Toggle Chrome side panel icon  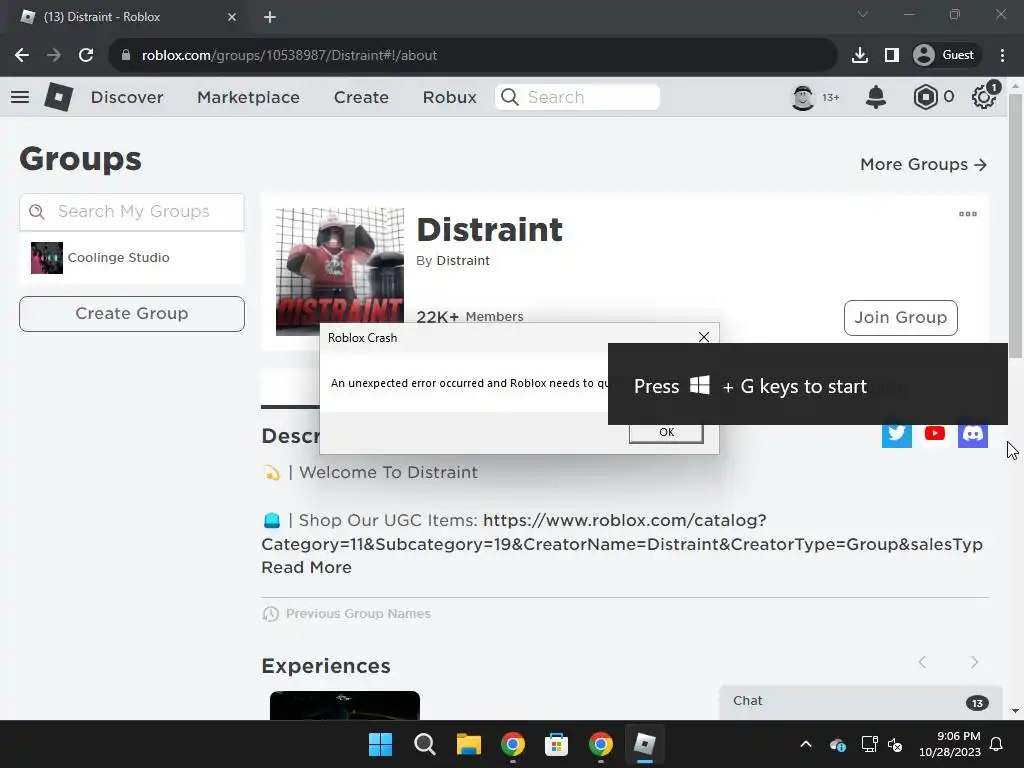coord(891,56)
